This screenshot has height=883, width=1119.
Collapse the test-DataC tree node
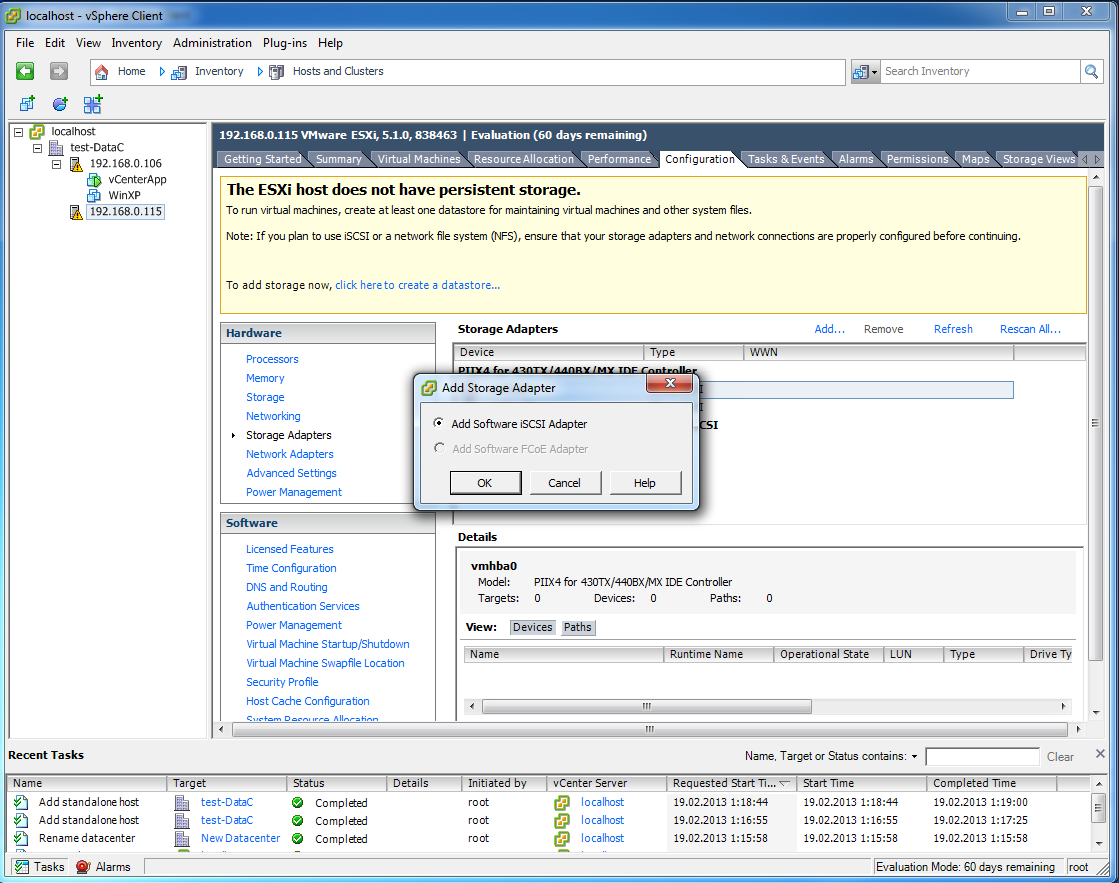37,148
